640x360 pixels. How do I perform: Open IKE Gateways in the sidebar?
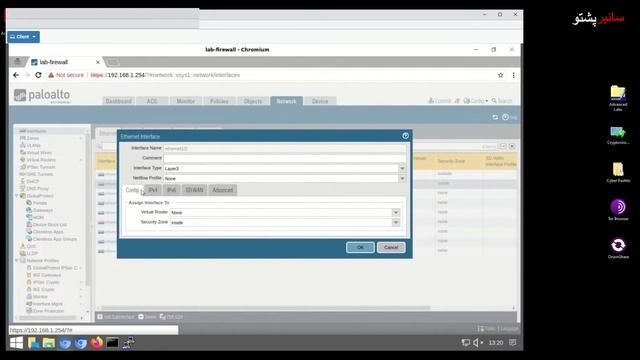pyautogui.click(x=47, y=275)
